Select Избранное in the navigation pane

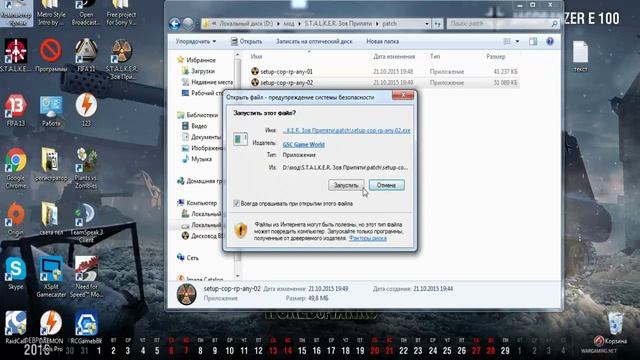coord(196,60)
